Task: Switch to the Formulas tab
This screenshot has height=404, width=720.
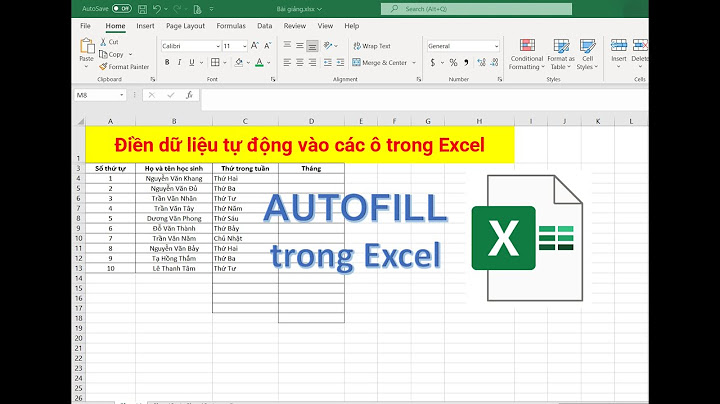Action: tap(231, 26)
